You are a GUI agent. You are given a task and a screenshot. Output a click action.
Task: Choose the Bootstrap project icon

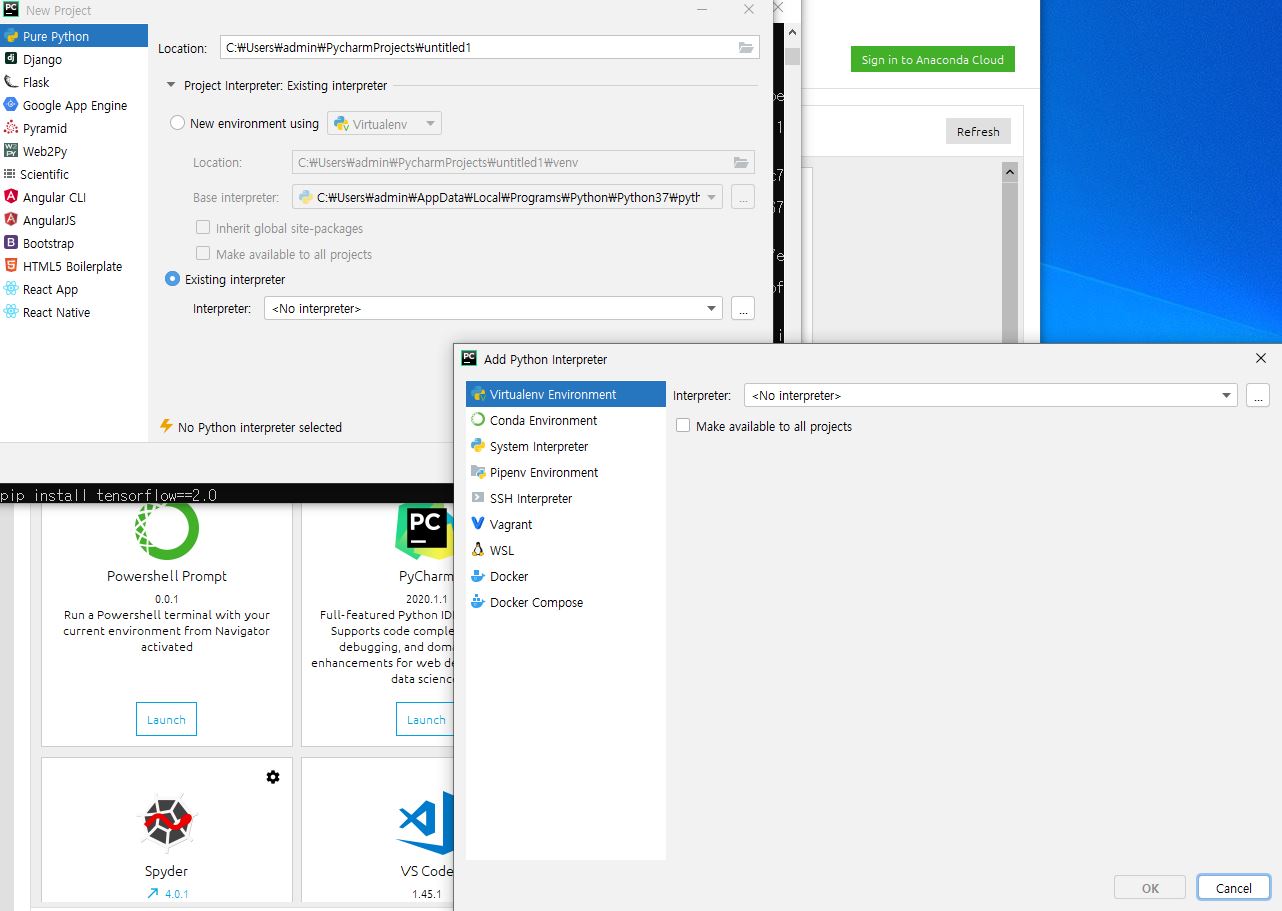[11, 243]
